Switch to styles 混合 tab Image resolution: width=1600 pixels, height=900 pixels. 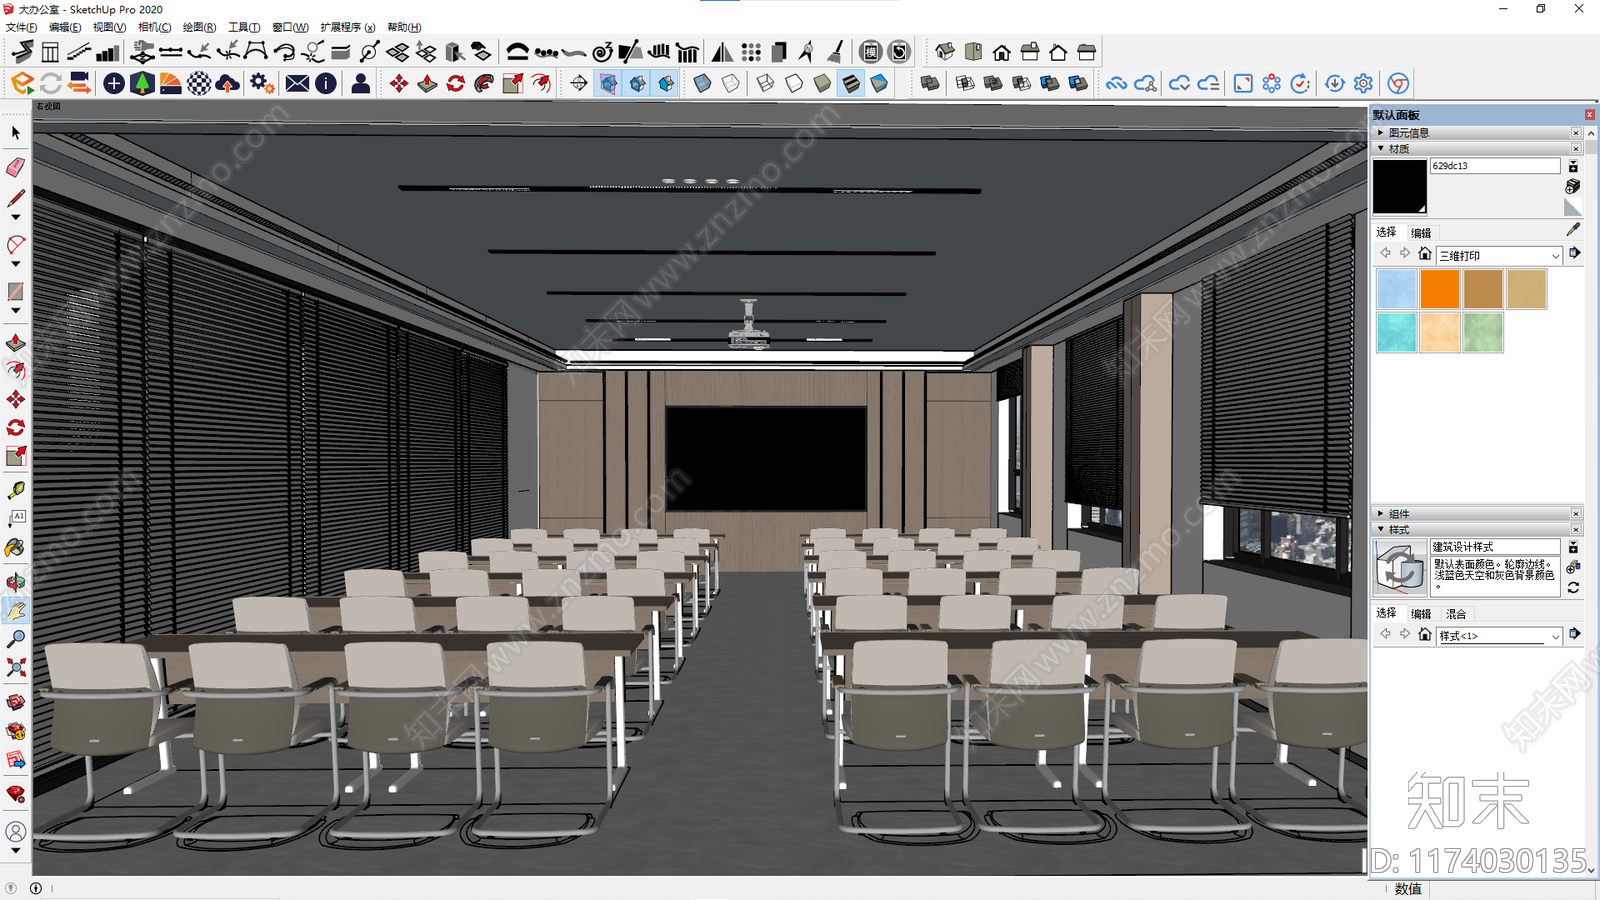(x=1456, y=614)
